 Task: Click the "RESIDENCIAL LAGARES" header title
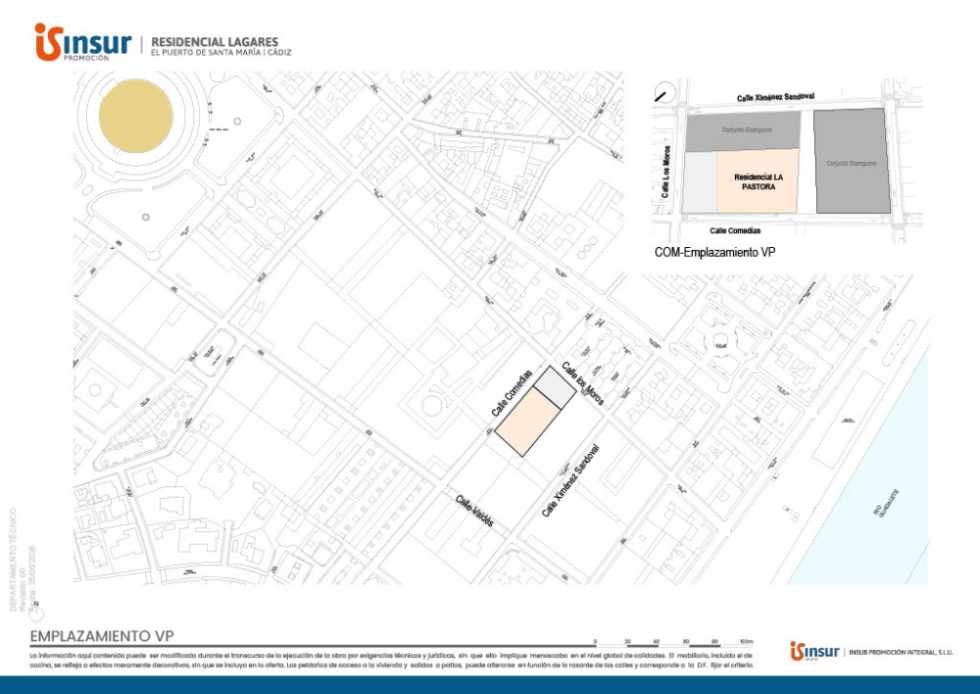point(214,41)
